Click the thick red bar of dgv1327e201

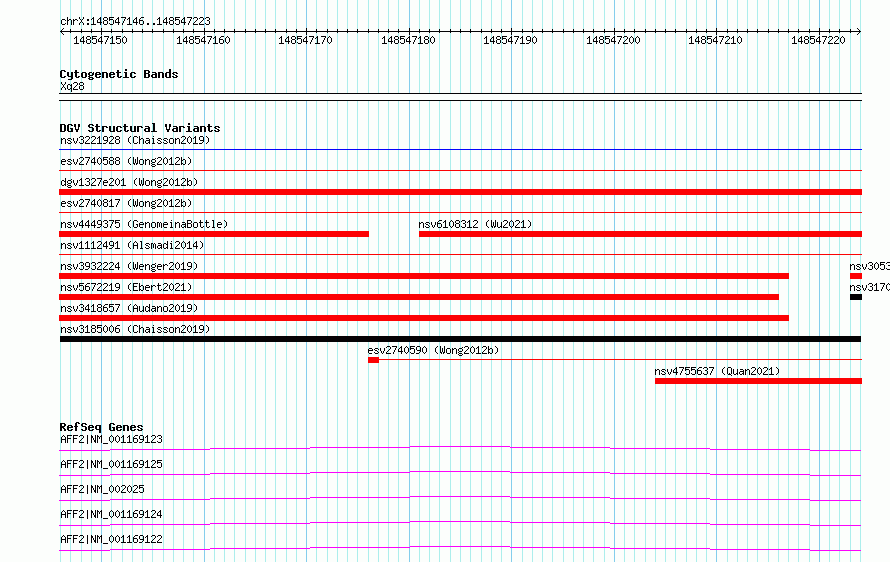click(x=460, y=192)
